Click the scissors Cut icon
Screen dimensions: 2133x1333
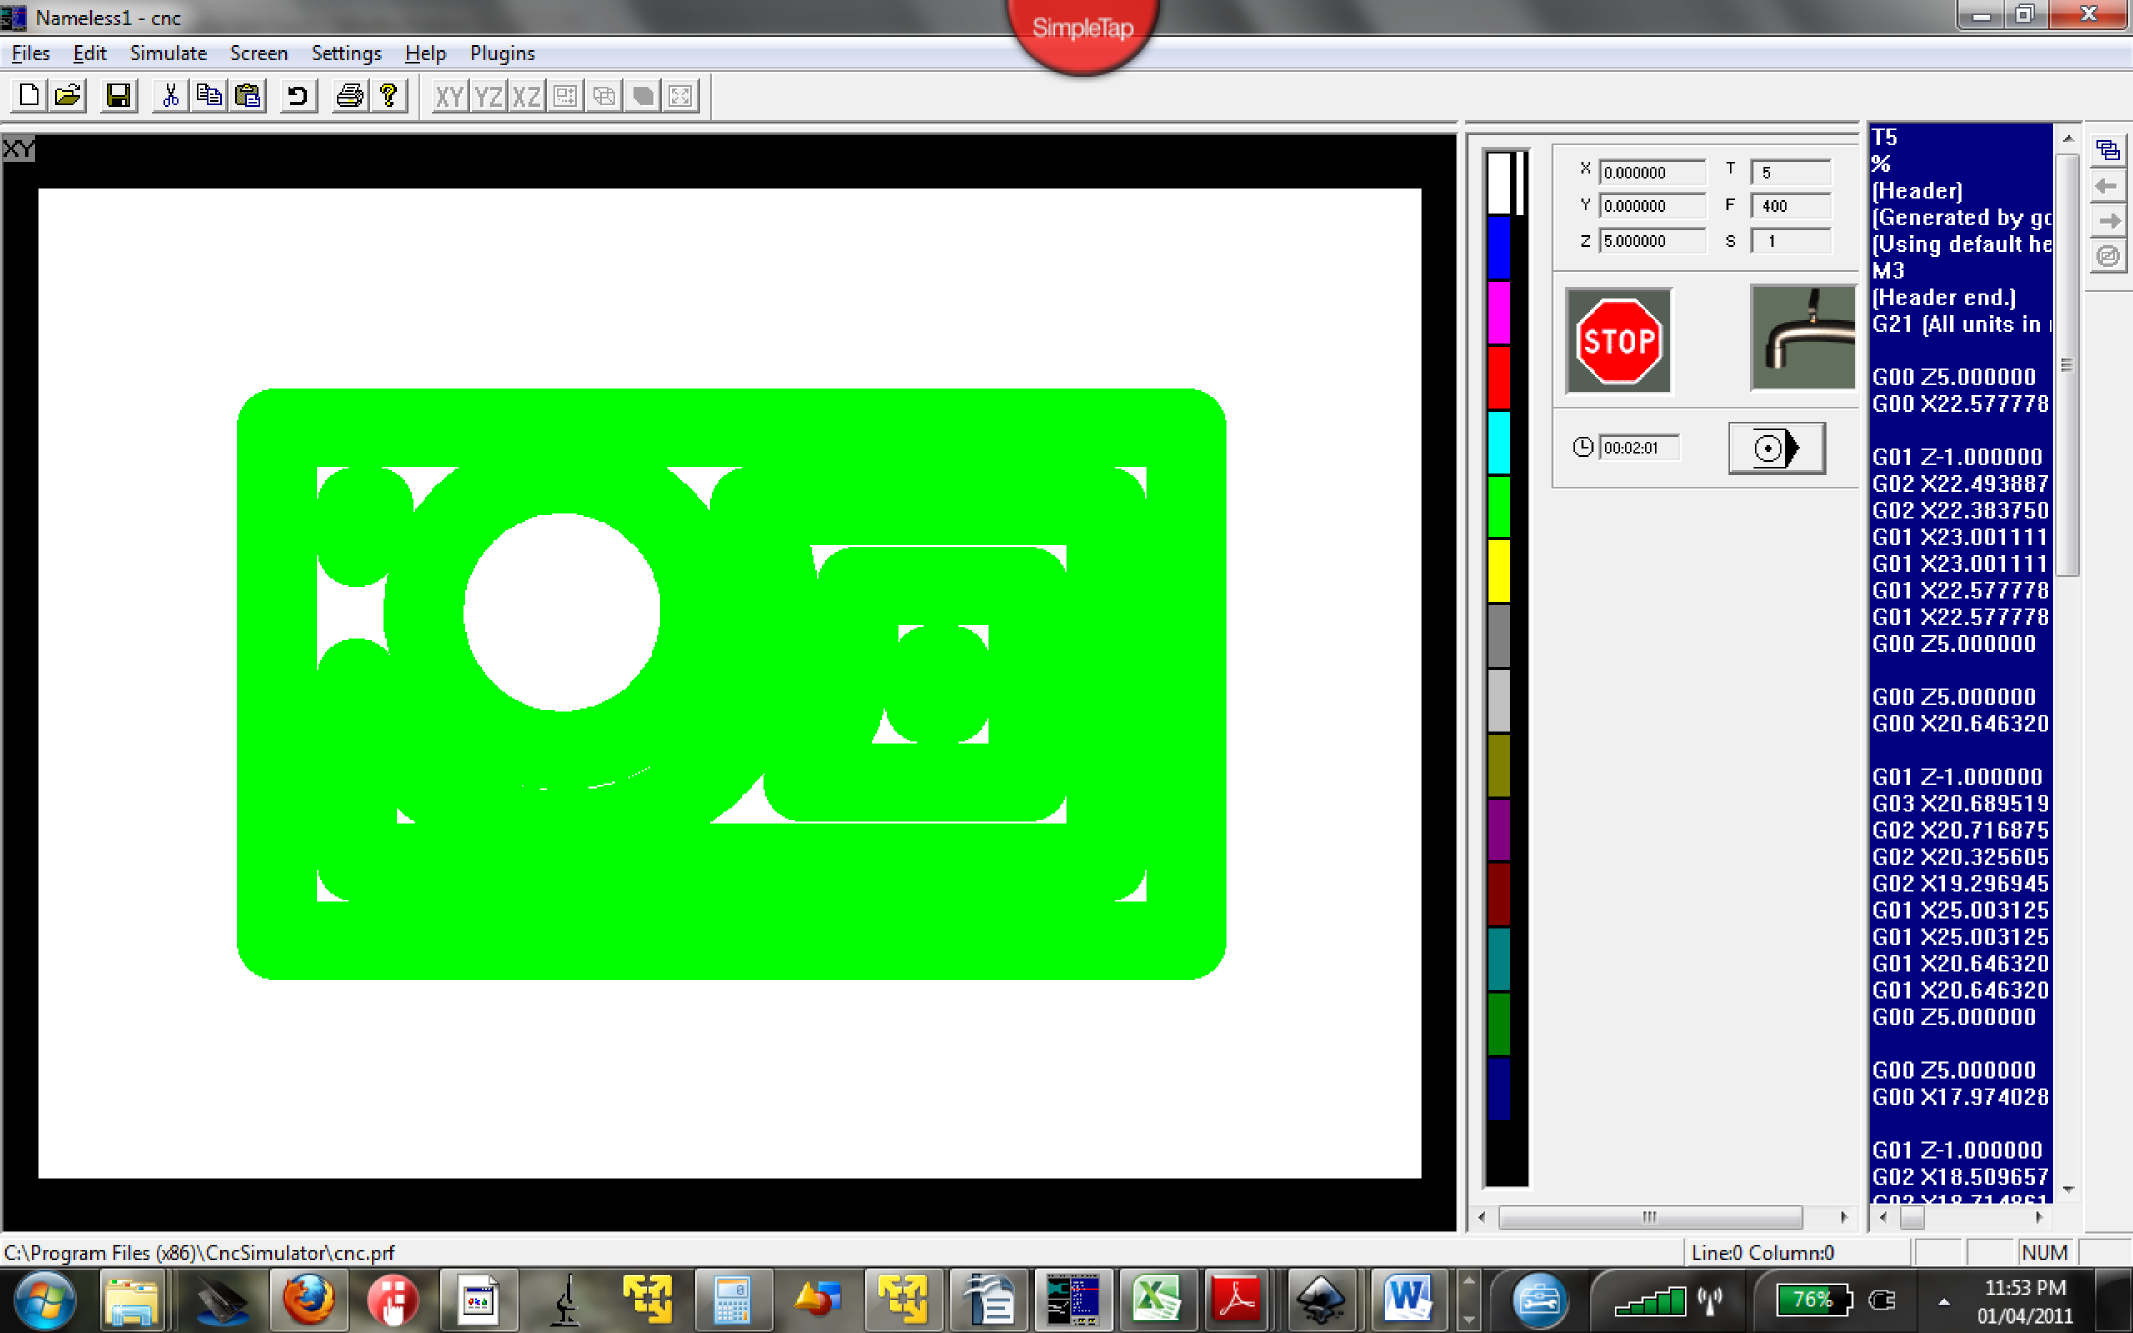170,96
